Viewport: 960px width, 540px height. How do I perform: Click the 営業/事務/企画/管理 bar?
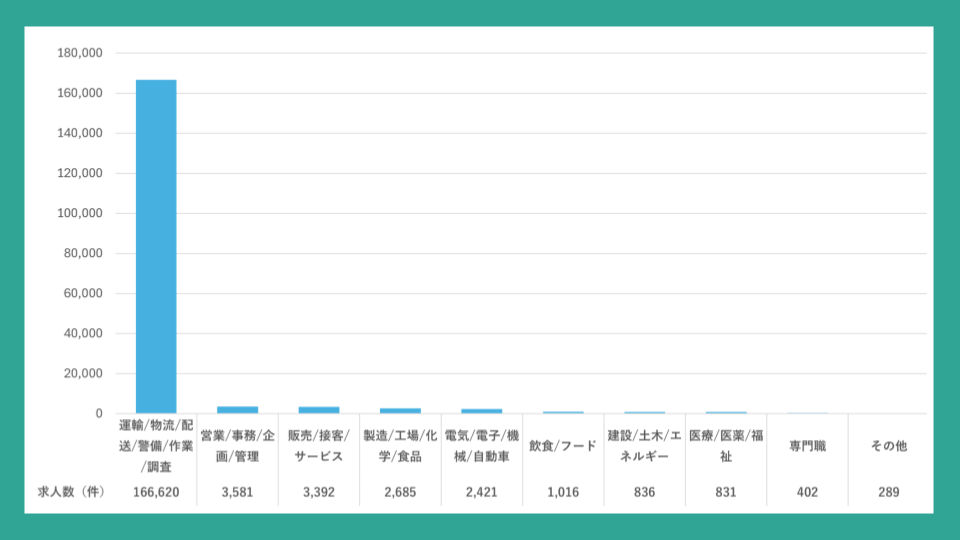(238, 410)
